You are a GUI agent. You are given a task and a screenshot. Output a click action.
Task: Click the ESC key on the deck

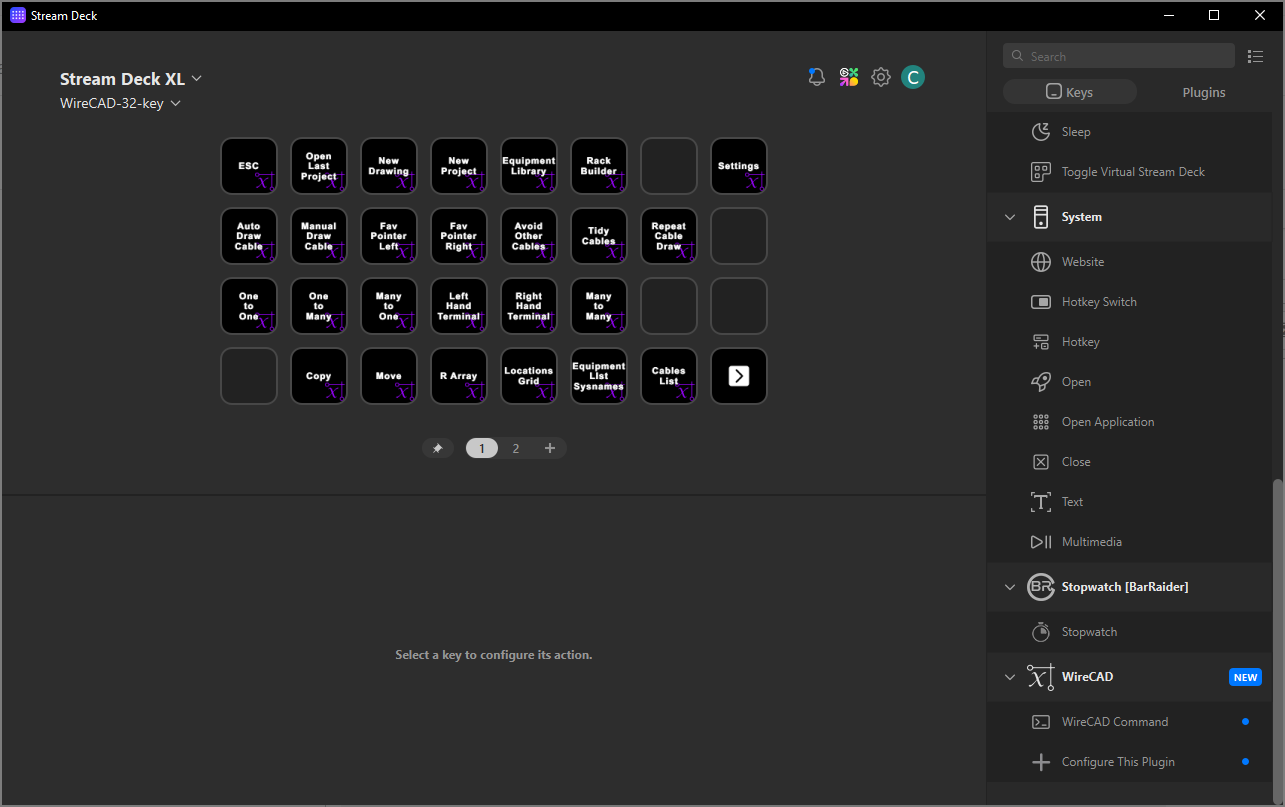pos(249,166)
